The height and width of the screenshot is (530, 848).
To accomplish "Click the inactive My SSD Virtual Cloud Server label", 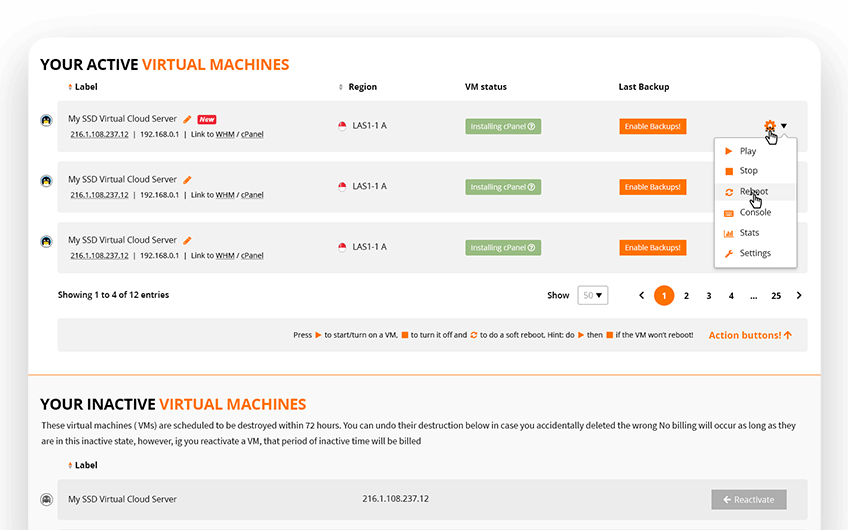I will (x=122, y=499).
